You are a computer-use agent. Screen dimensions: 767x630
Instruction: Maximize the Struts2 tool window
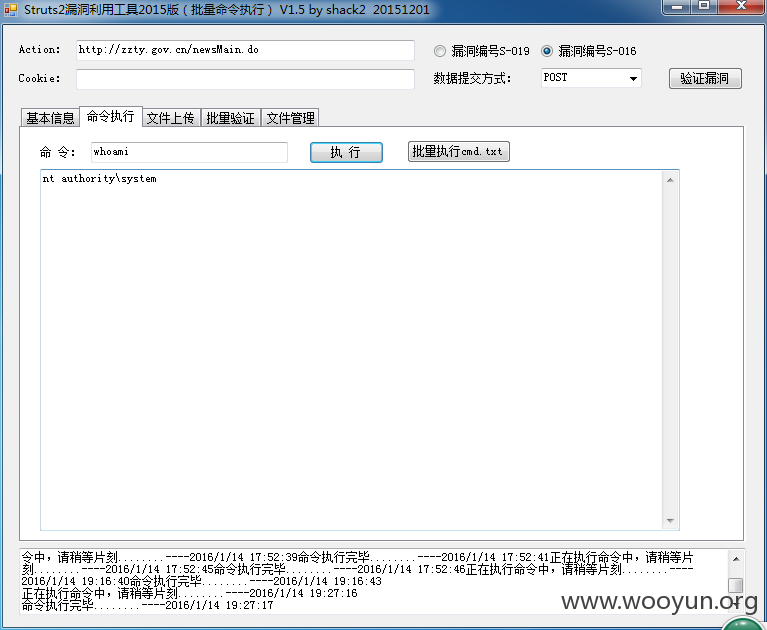[704, 7]
